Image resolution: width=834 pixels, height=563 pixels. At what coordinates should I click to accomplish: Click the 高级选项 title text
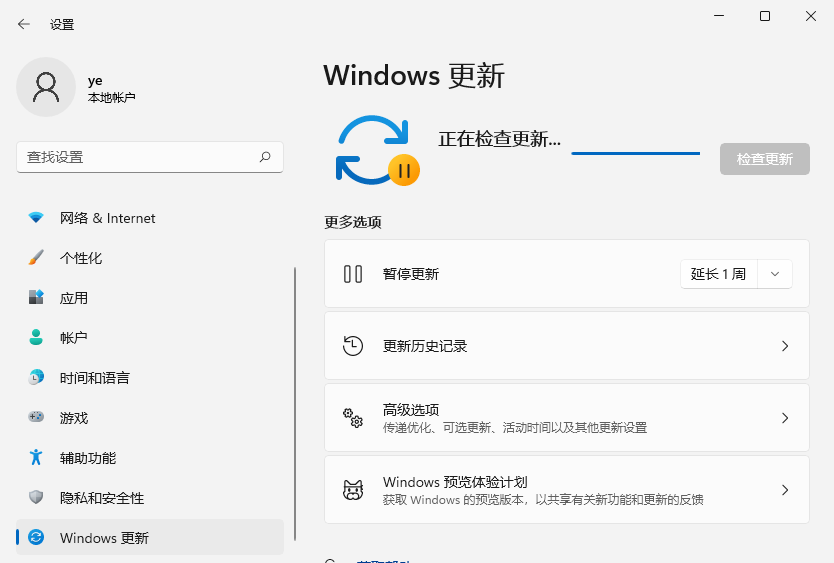[411, 410]
